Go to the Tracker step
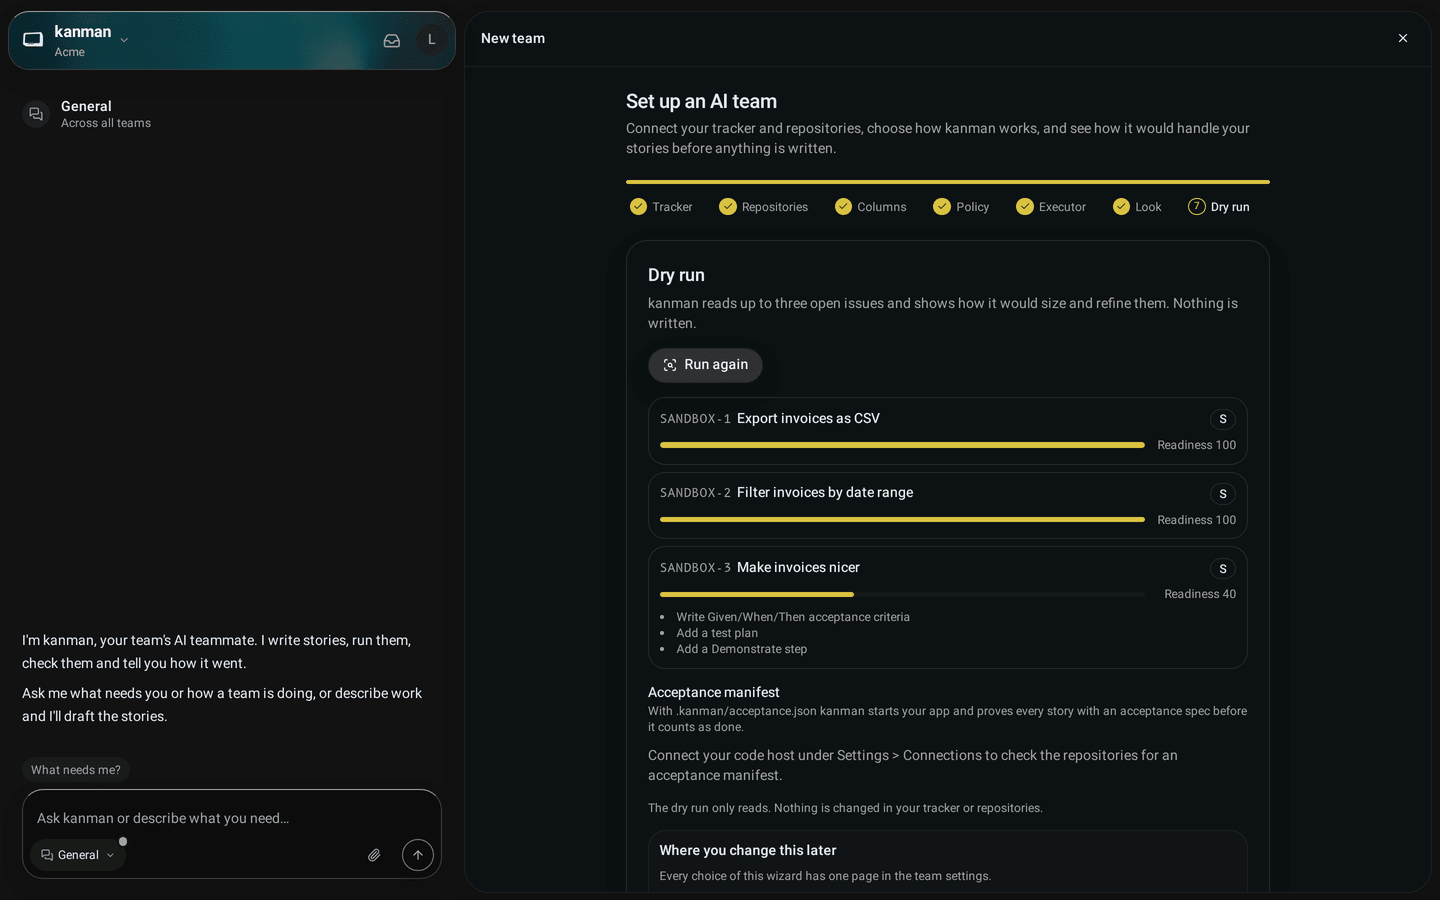 pyautogui.click(x=661, y=207)
